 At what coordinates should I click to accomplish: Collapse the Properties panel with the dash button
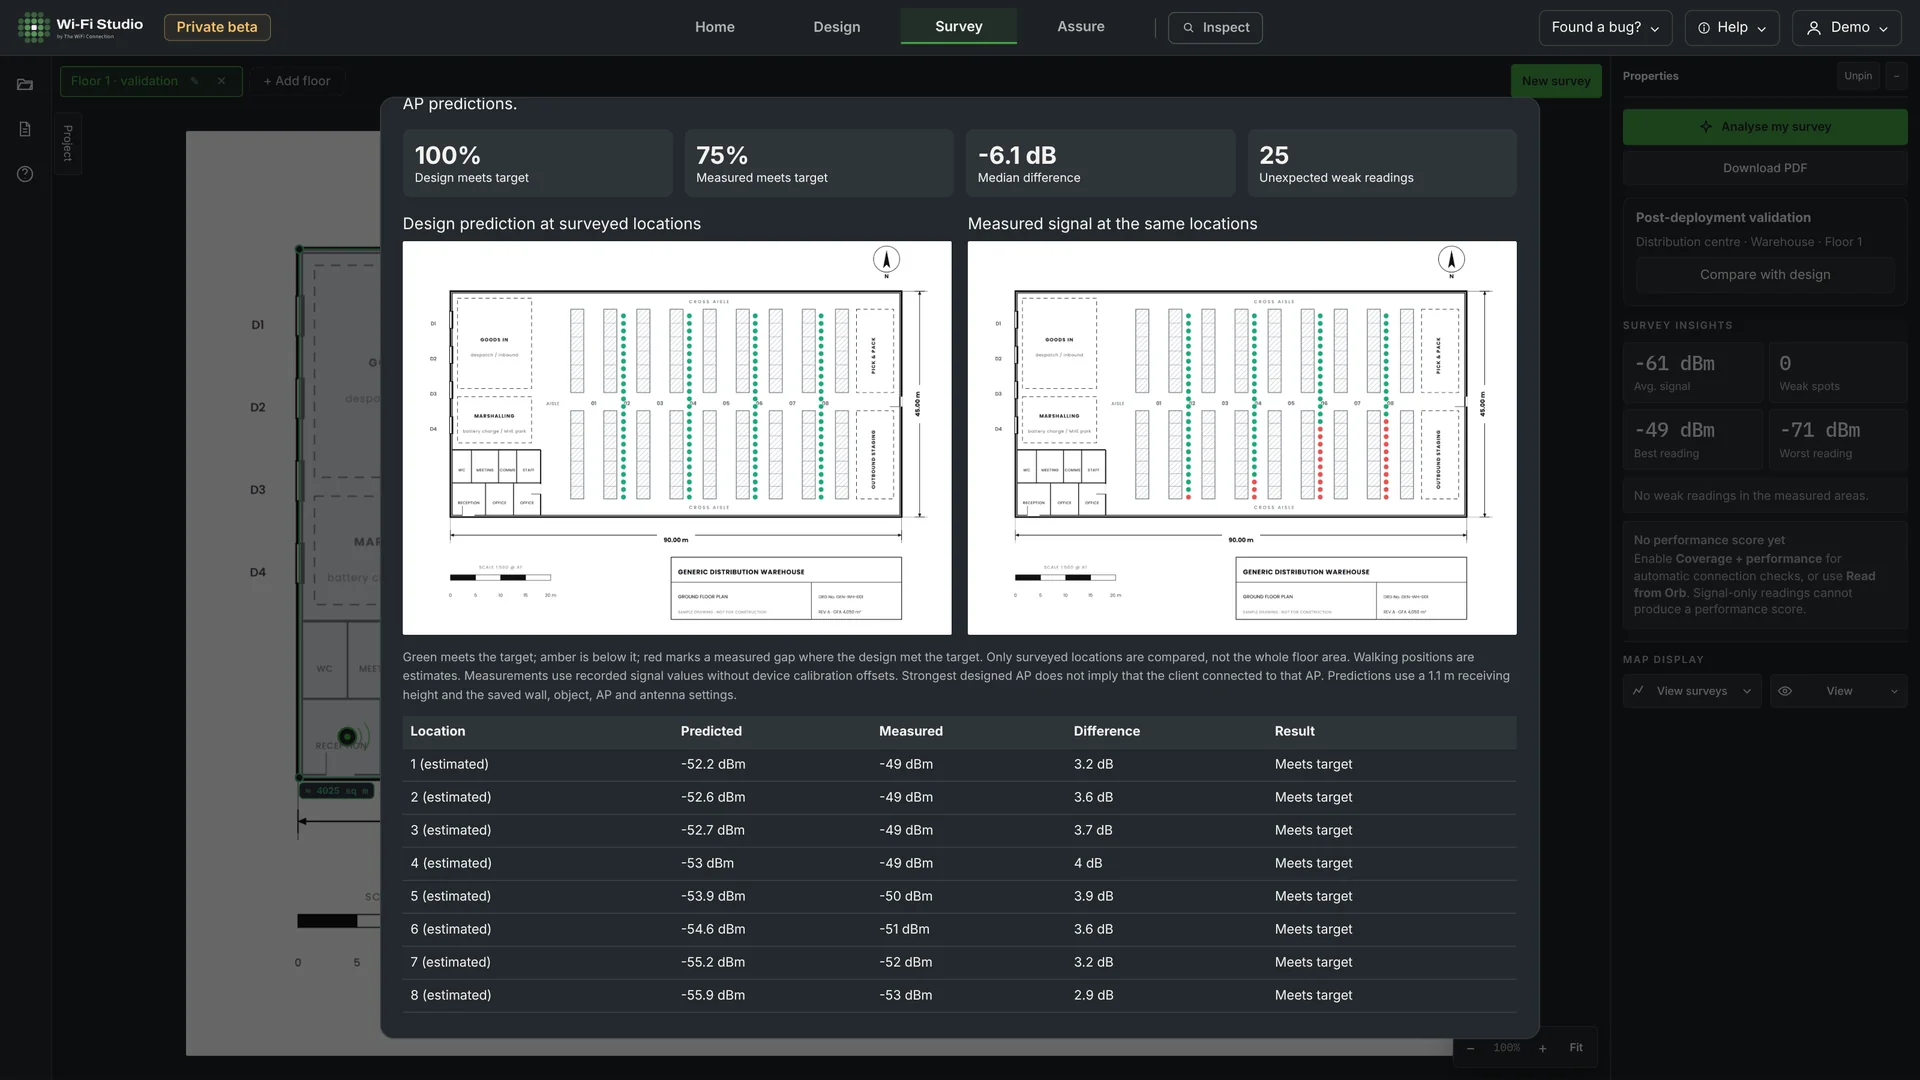[x=1896, y=76]
